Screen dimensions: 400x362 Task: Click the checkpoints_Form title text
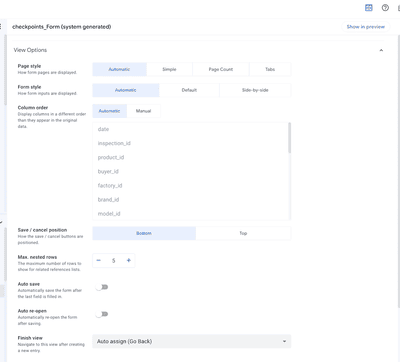tap(62, 27)
